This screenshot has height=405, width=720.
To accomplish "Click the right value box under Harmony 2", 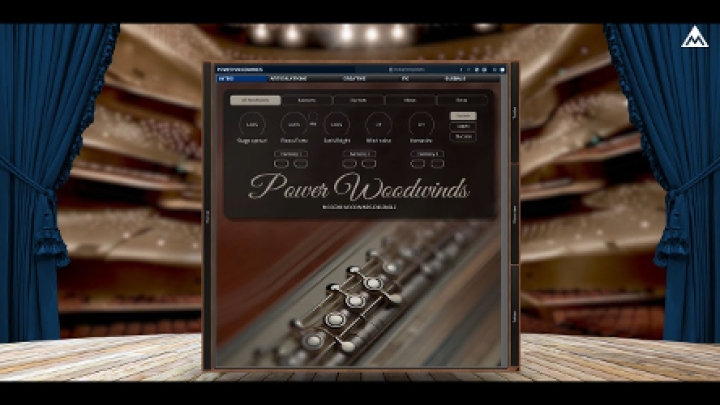I will (x=369, y=163).
